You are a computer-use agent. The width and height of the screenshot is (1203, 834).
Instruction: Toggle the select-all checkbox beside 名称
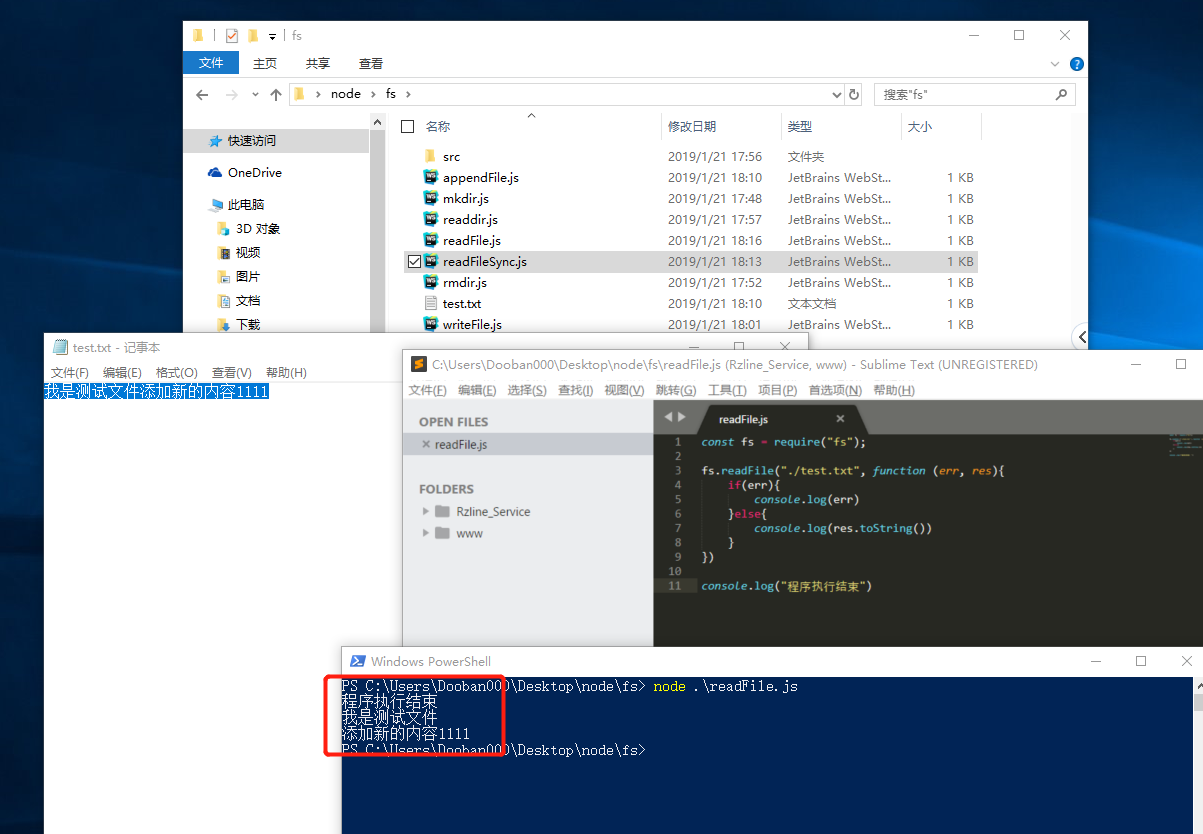(x=407, y=127)
